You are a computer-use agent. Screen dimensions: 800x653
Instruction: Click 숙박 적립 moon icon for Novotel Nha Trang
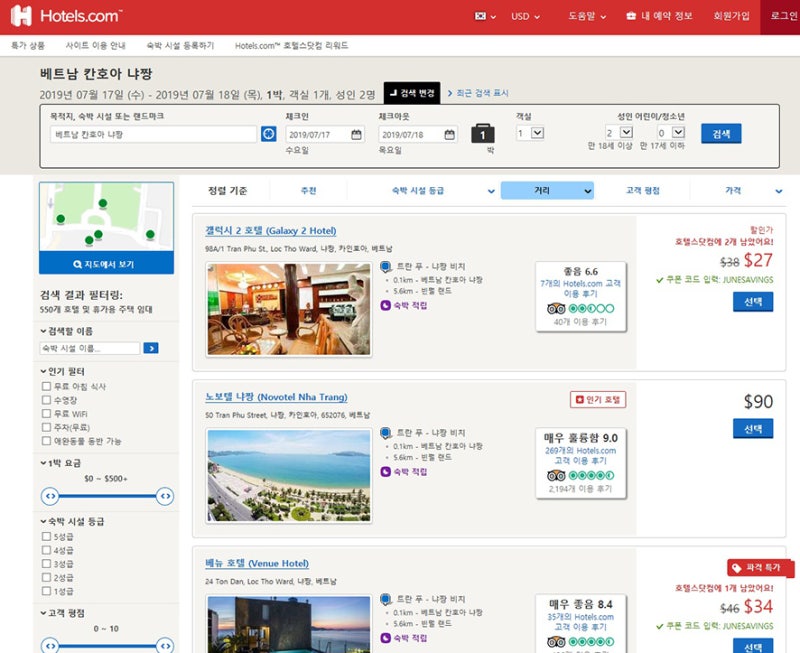coord(386,472)
